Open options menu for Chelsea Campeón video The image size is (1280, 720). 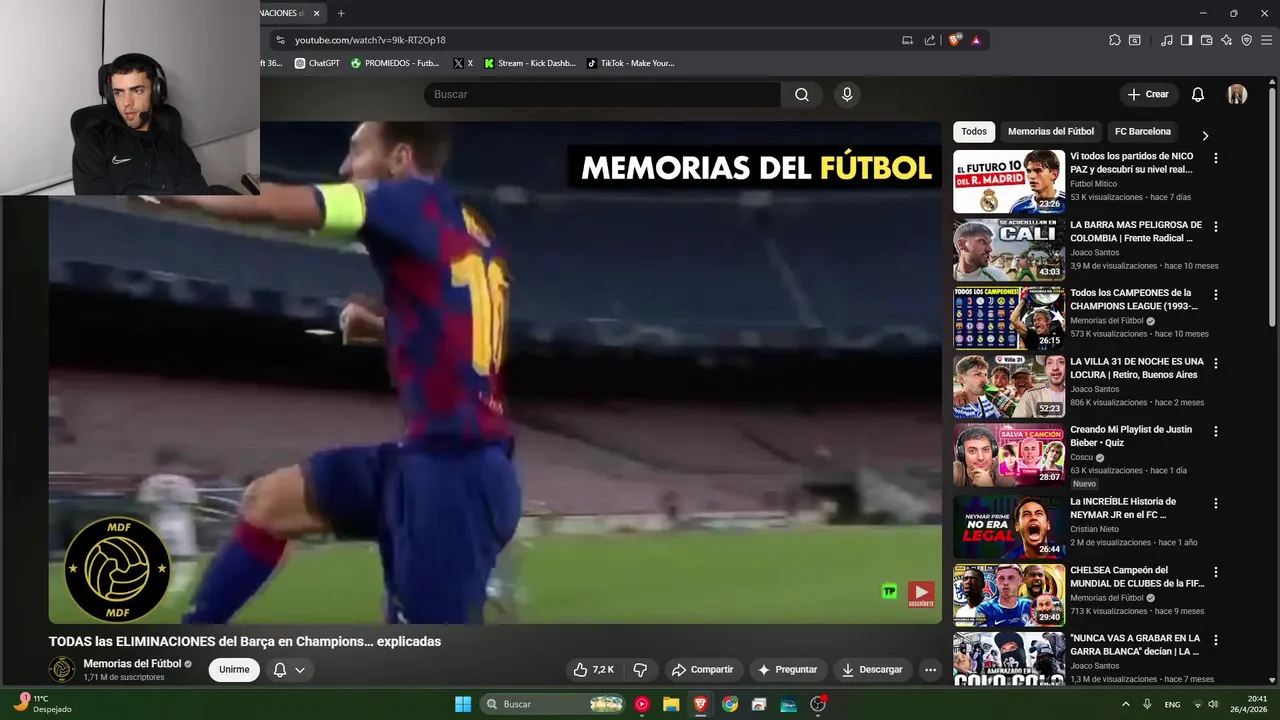click(1216, 572)
